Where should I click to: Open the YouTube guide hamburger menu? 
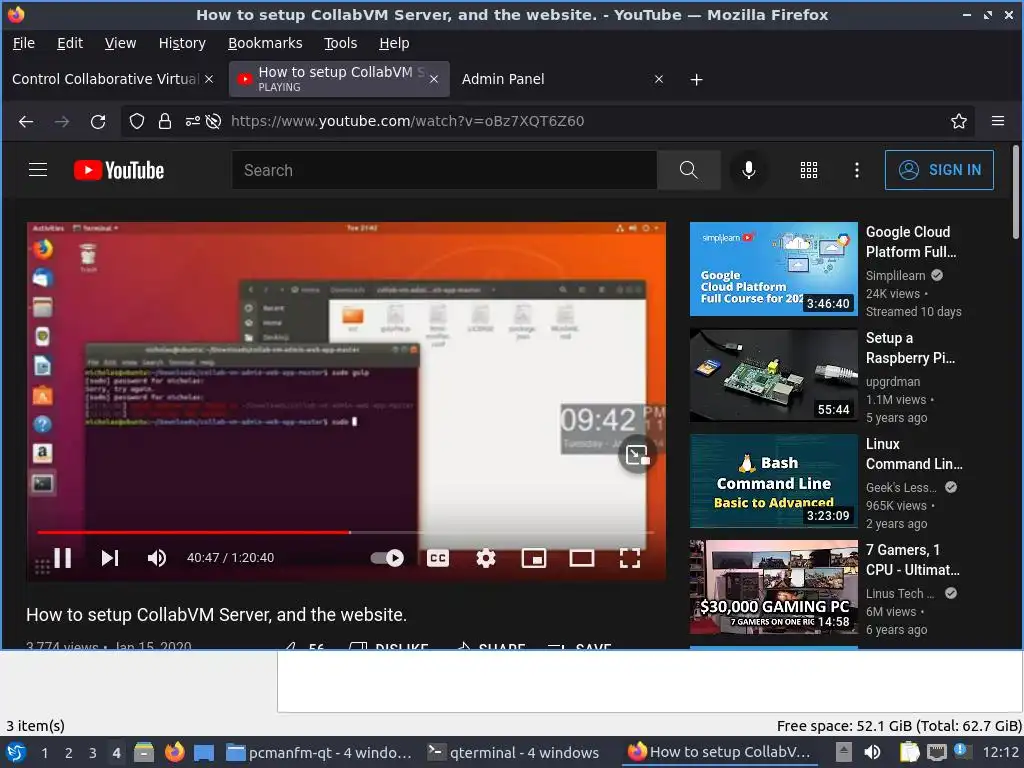[x=38, y=170]
